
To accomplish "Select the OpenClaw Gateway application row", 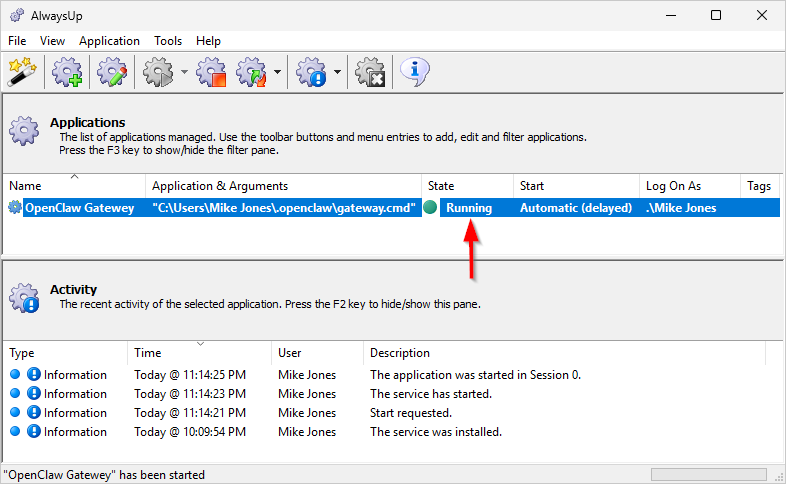I will [x=79, y=208].
